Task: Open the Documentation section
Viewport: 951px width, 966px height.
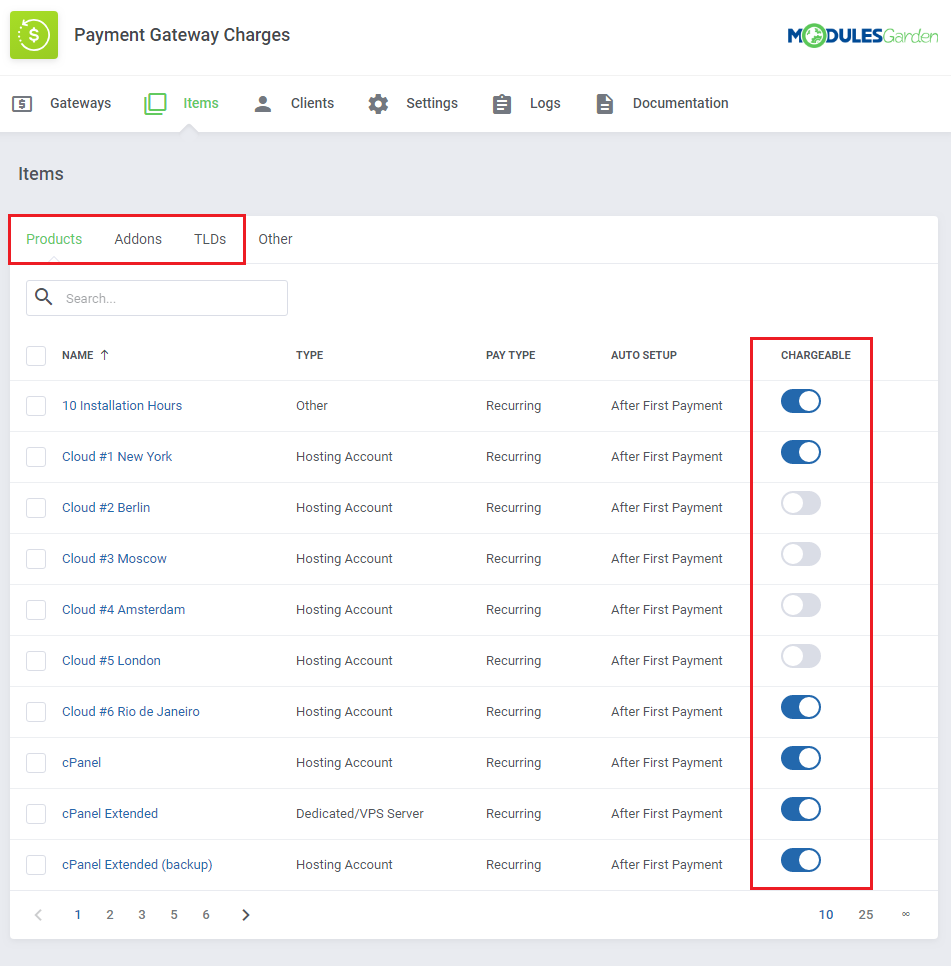Action: (681, 104)
